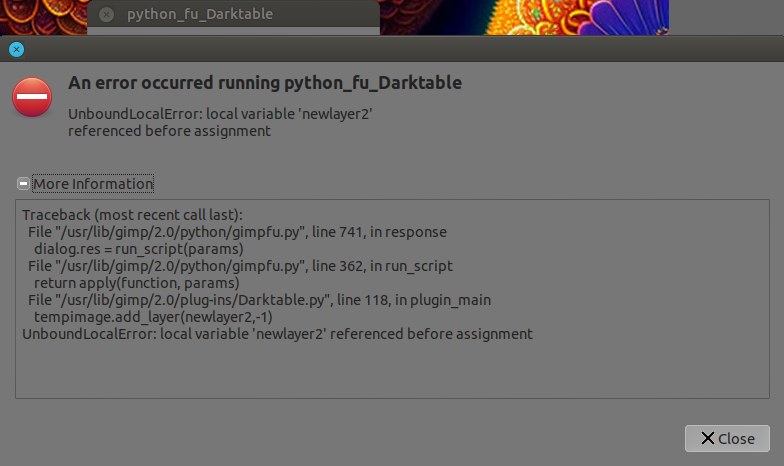Screen dimensions: 784x466
Task: Click the red error stop icon
Action: (x=32, y=97)
